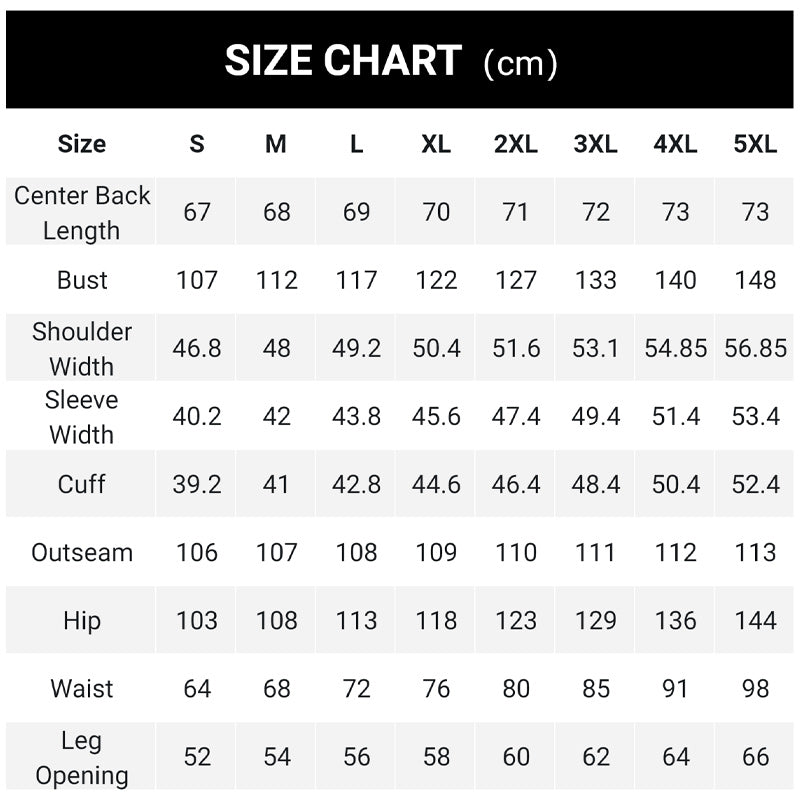This screenshot has height=800, width=800.
Task: Click the Center Back Length row label
Action: click(x=82, y=212)
